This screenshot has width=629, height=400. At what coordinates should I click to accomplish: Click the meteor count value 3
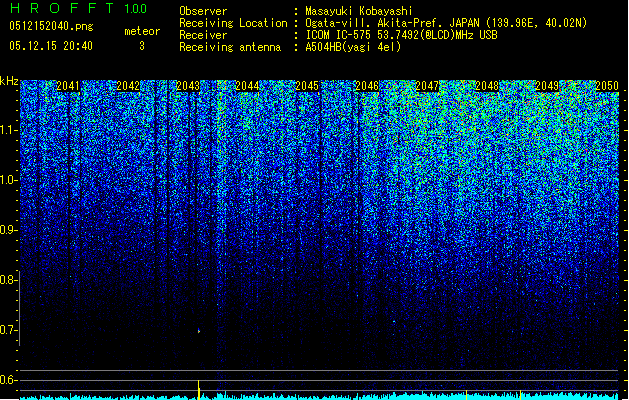tap(142, 46)
